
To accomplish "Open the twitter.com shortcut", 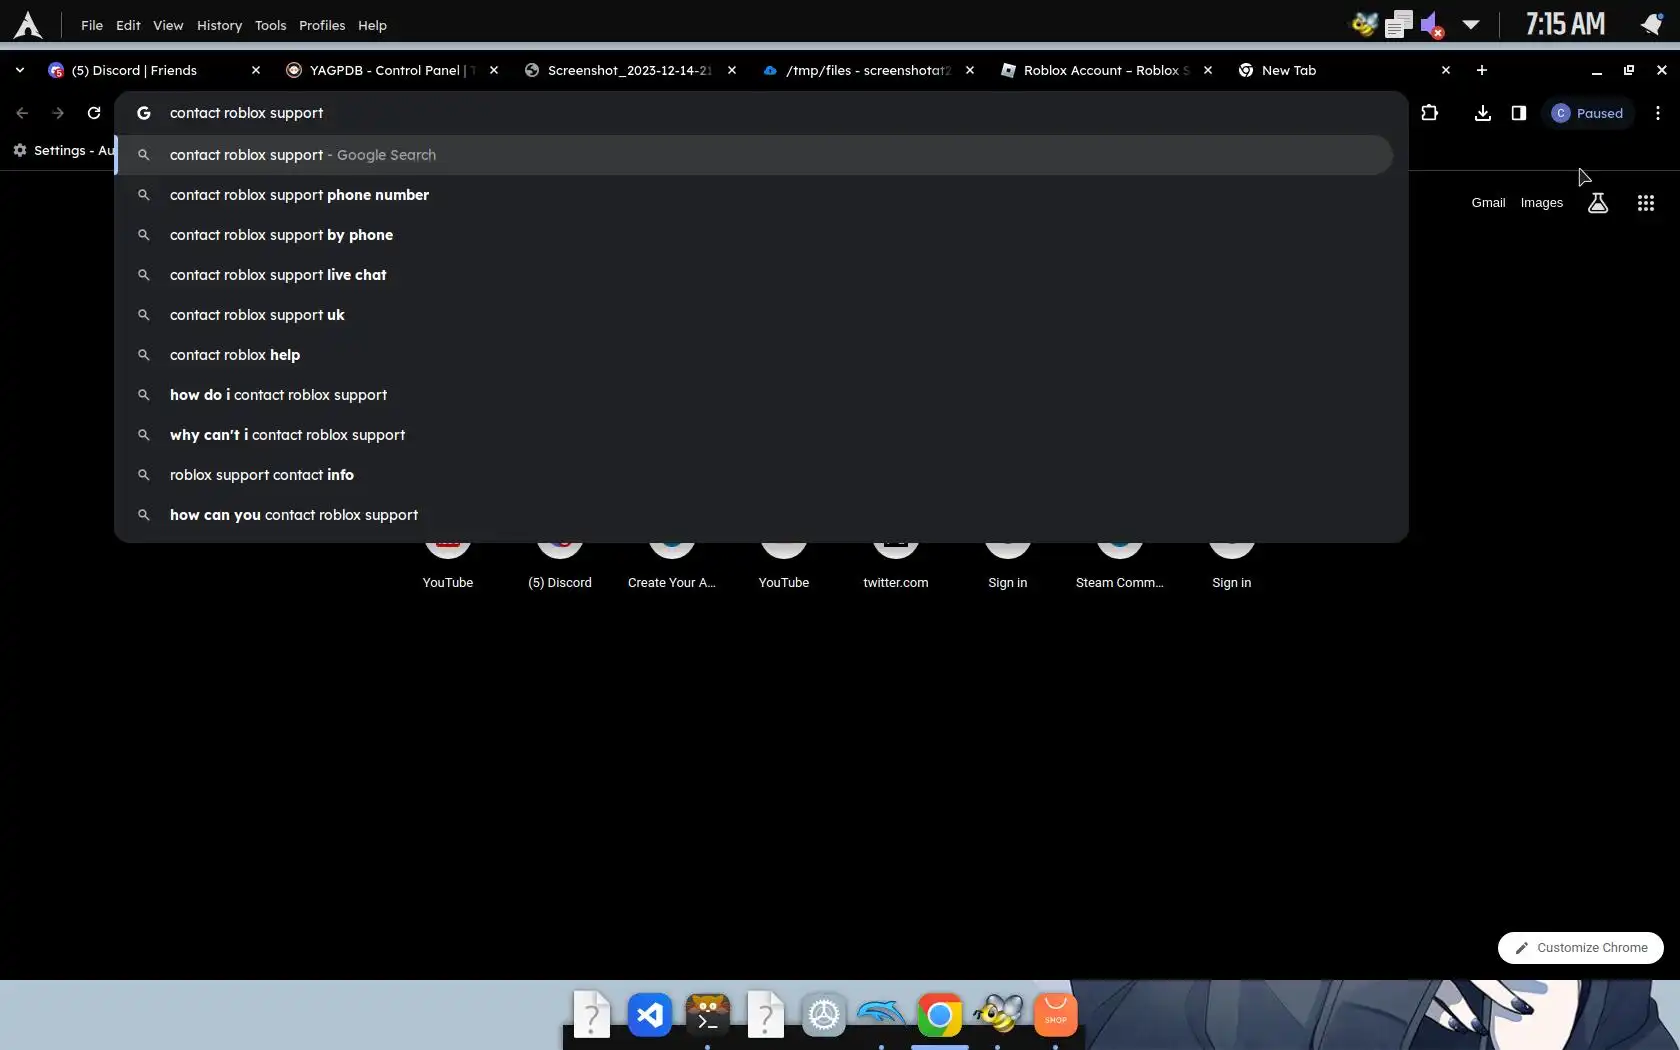I will click(896, 566).
